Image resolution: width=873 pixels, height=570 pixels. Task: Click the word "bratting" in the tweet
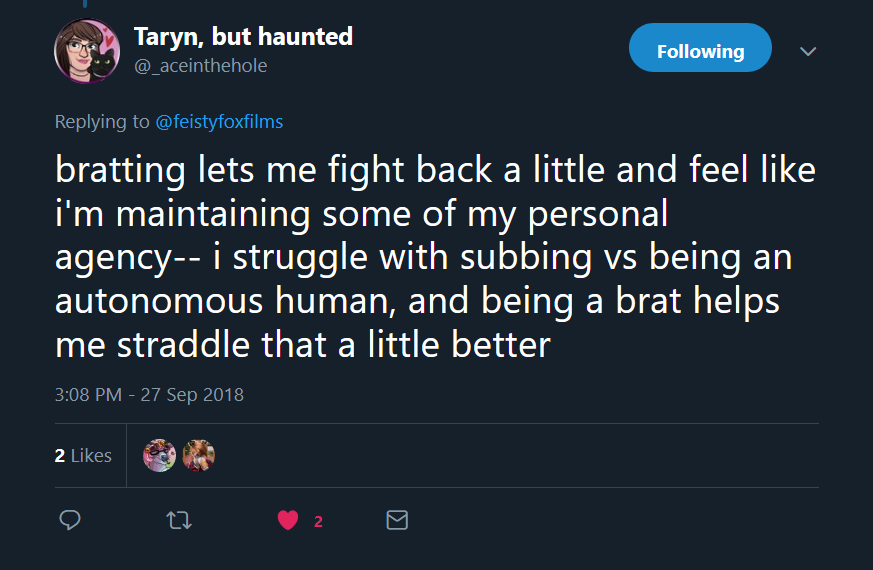click(120, 170)
